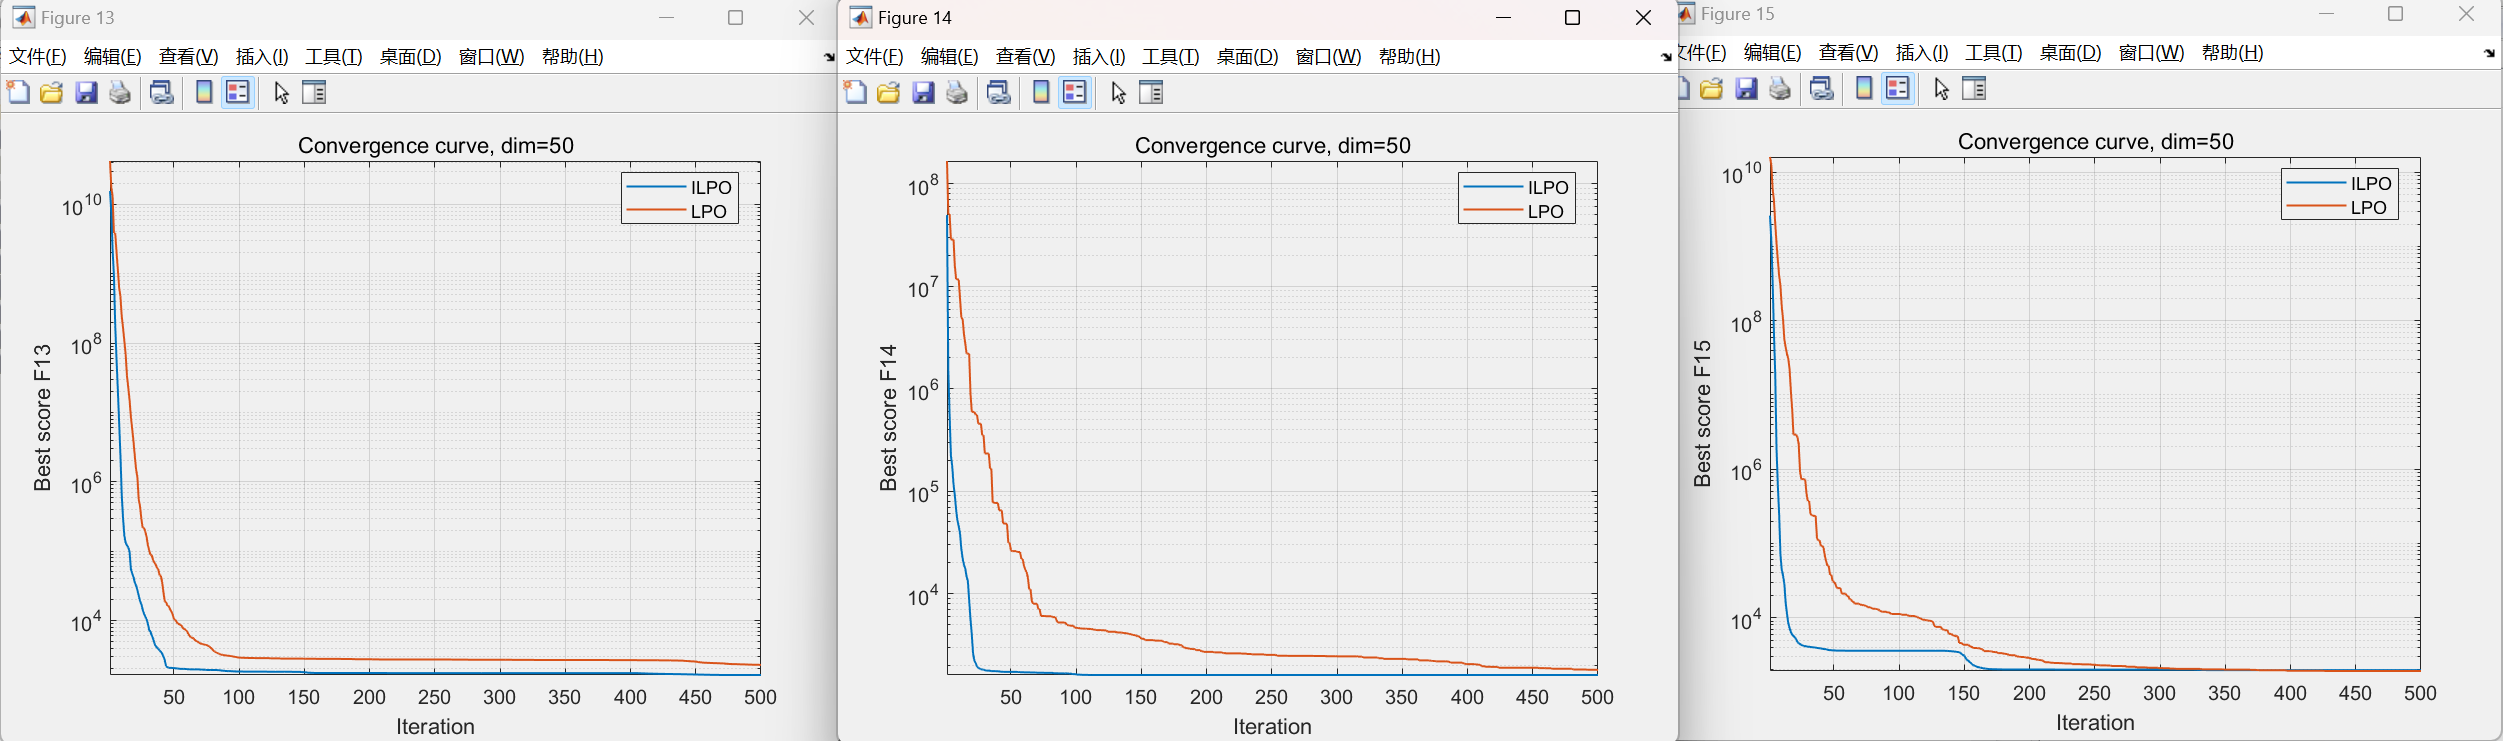
Task: Insert colorbar in Figure 13
Action: coord(204,92)
